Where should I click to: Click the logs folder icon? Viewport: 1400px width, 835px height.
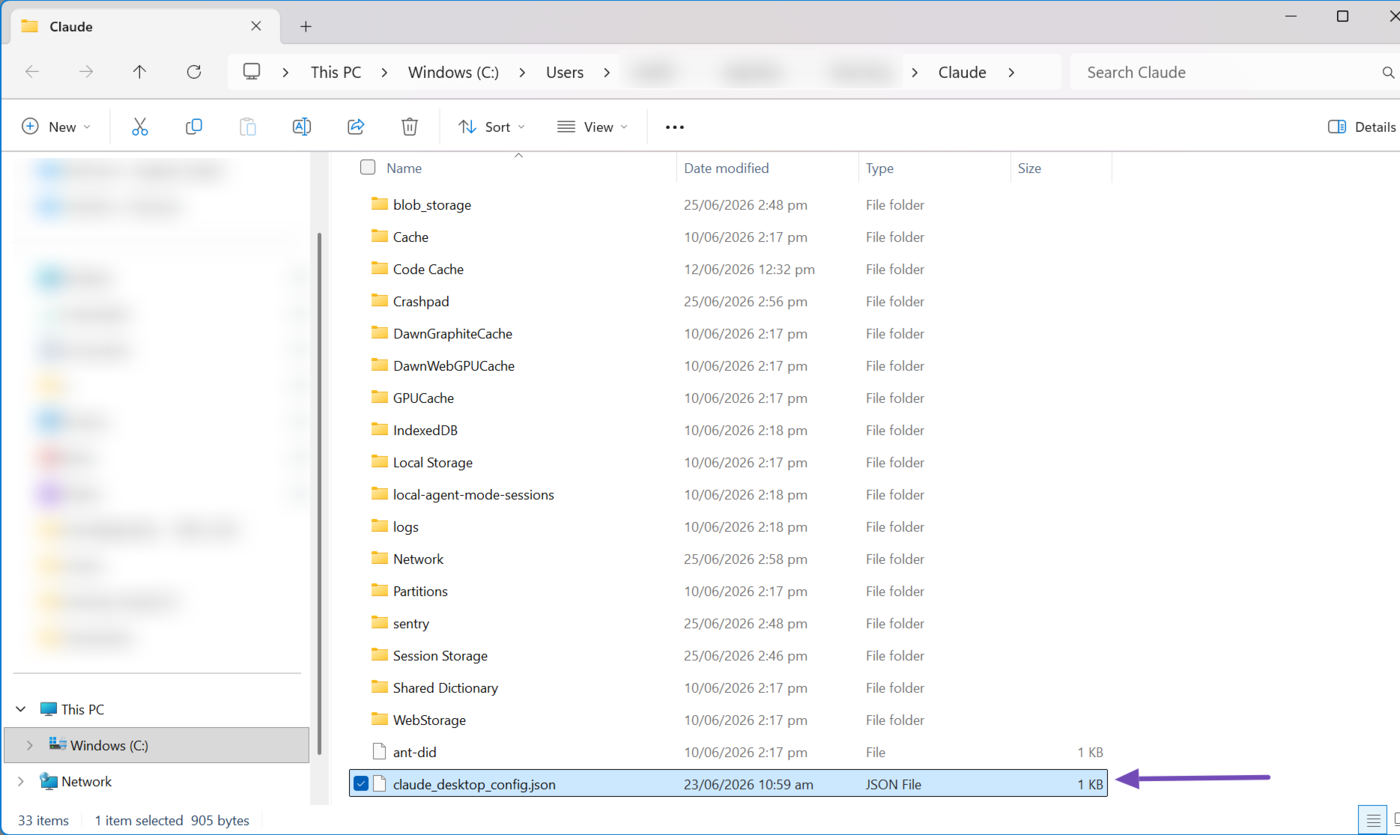click(379, 526)
